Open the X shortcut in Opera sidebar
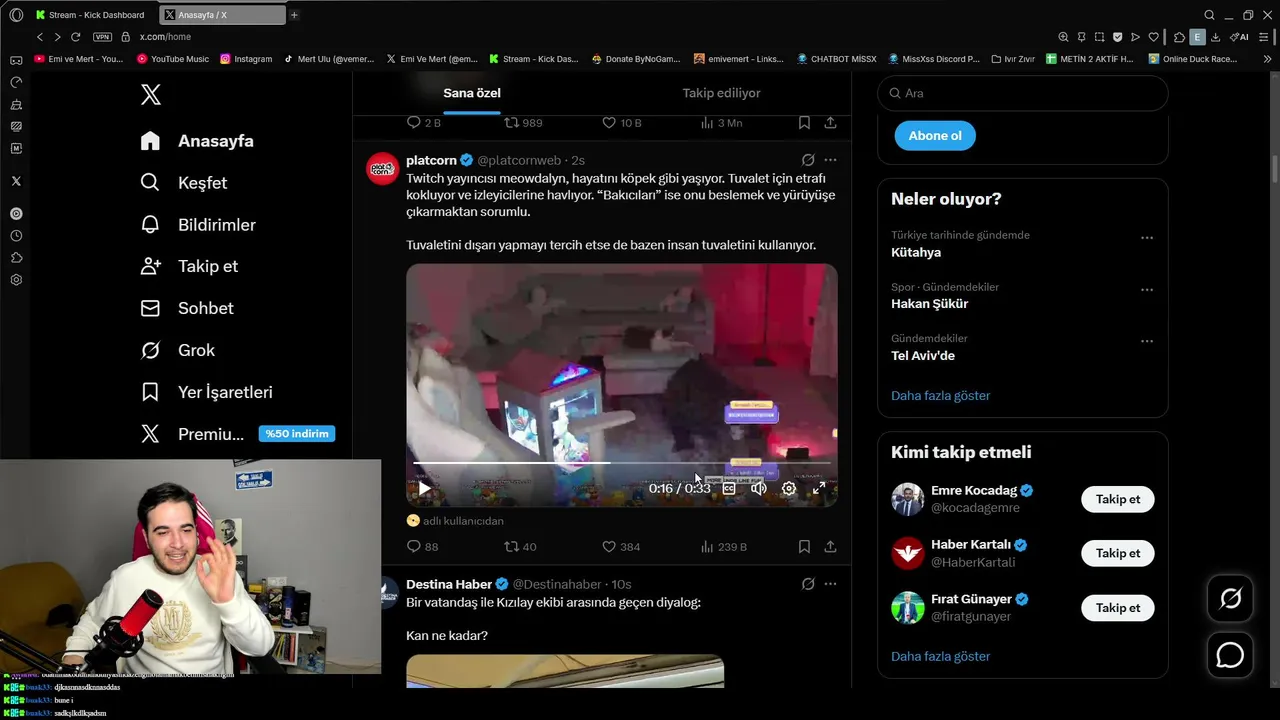Image resolution: width=1280 pixels, height=720 pixels. point(16,181)
